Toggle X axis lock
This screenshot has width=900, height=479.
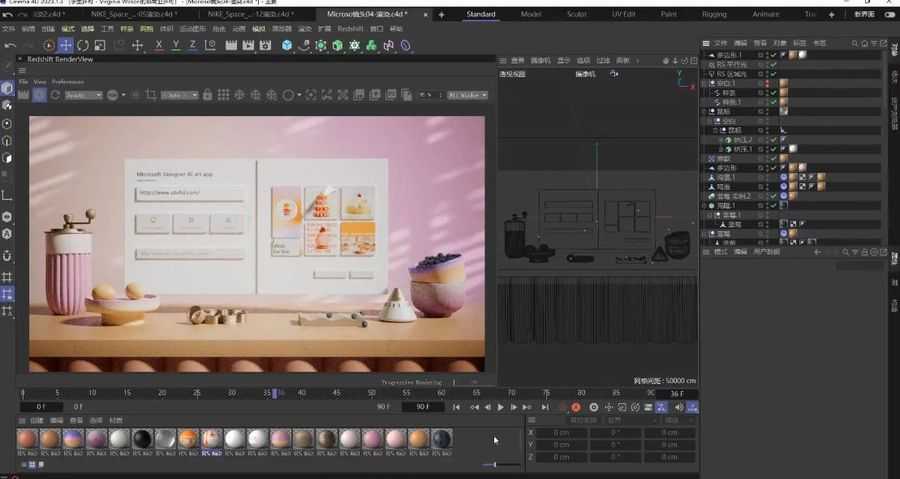coord(159,45)
